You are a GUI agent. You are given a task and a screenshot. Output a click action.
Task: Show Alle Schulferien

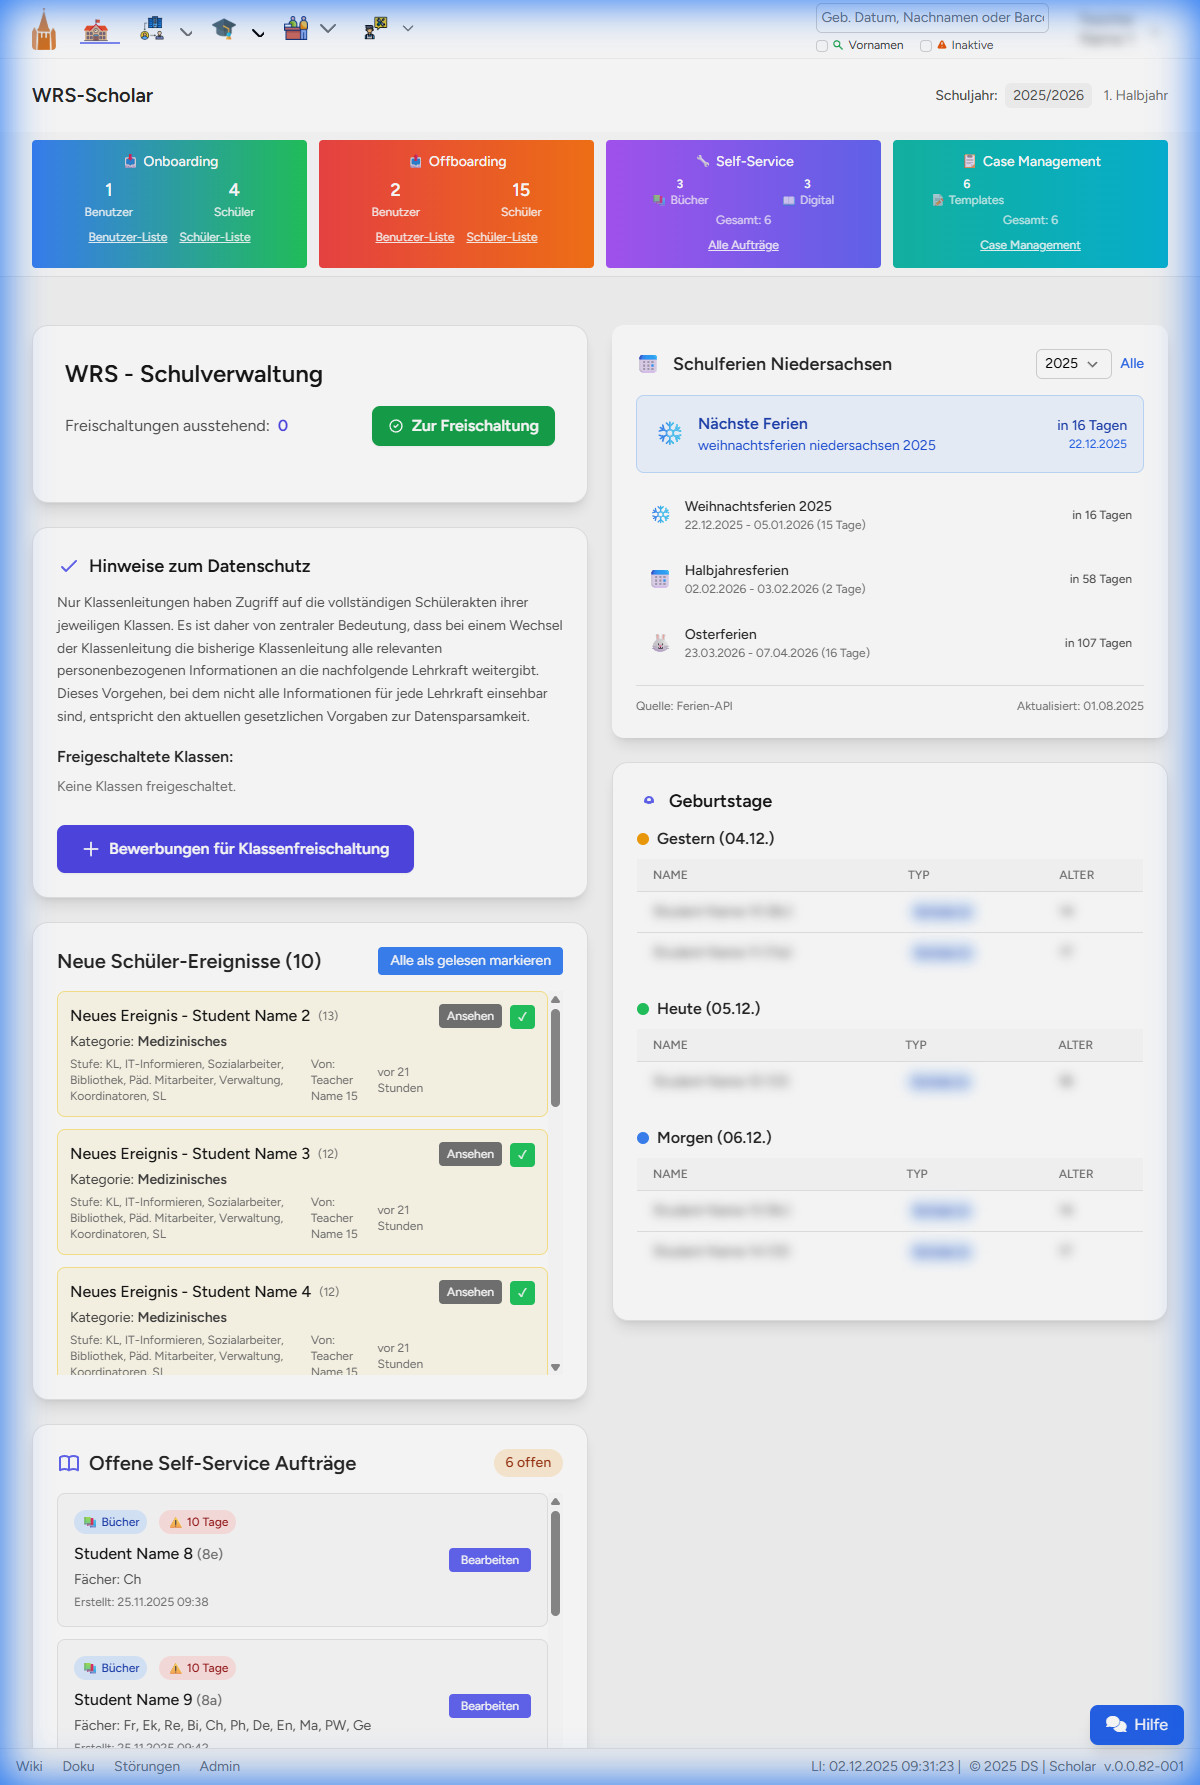tap(1132, 363)
